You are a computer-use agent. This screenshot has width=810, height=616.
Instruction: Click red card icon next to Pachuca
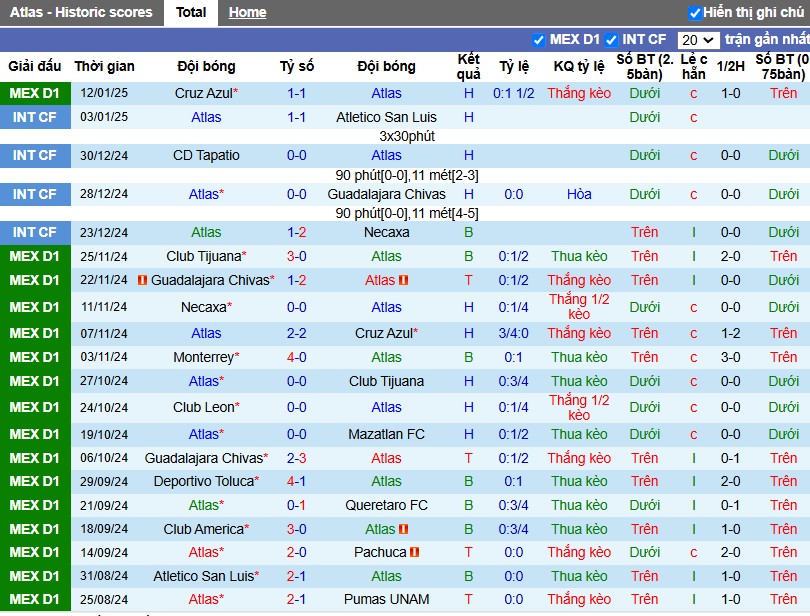point(414,552)
